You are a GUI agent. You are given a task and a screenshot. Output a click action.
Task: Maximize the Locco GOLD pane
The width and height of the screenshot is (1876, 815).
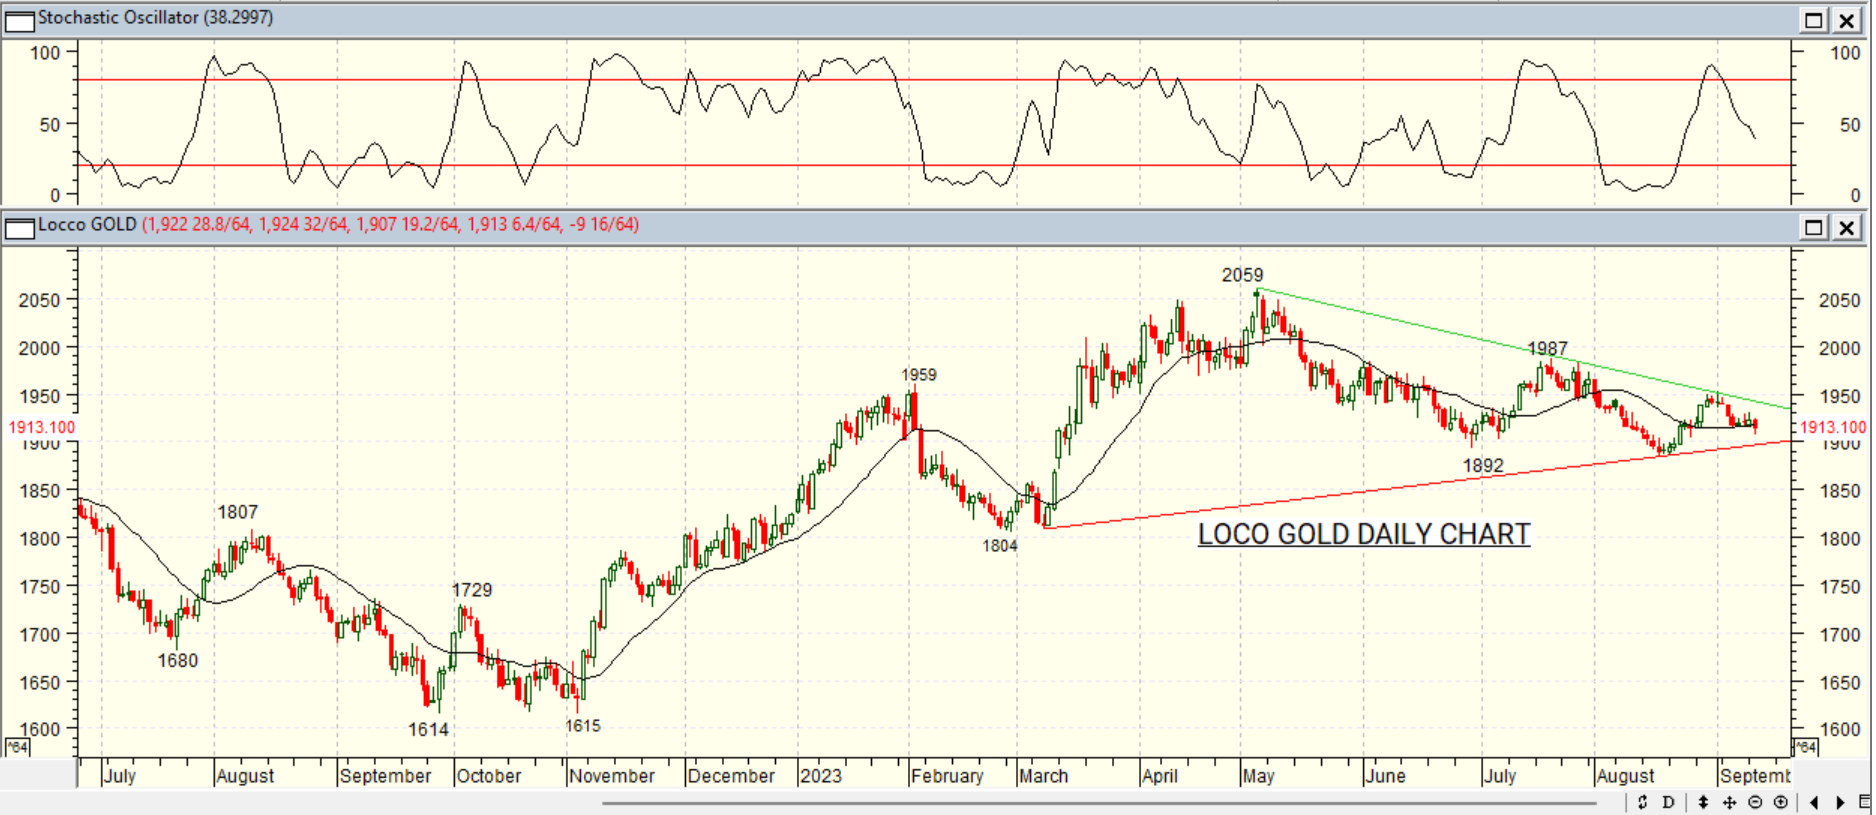click(x=1814, y=227)
